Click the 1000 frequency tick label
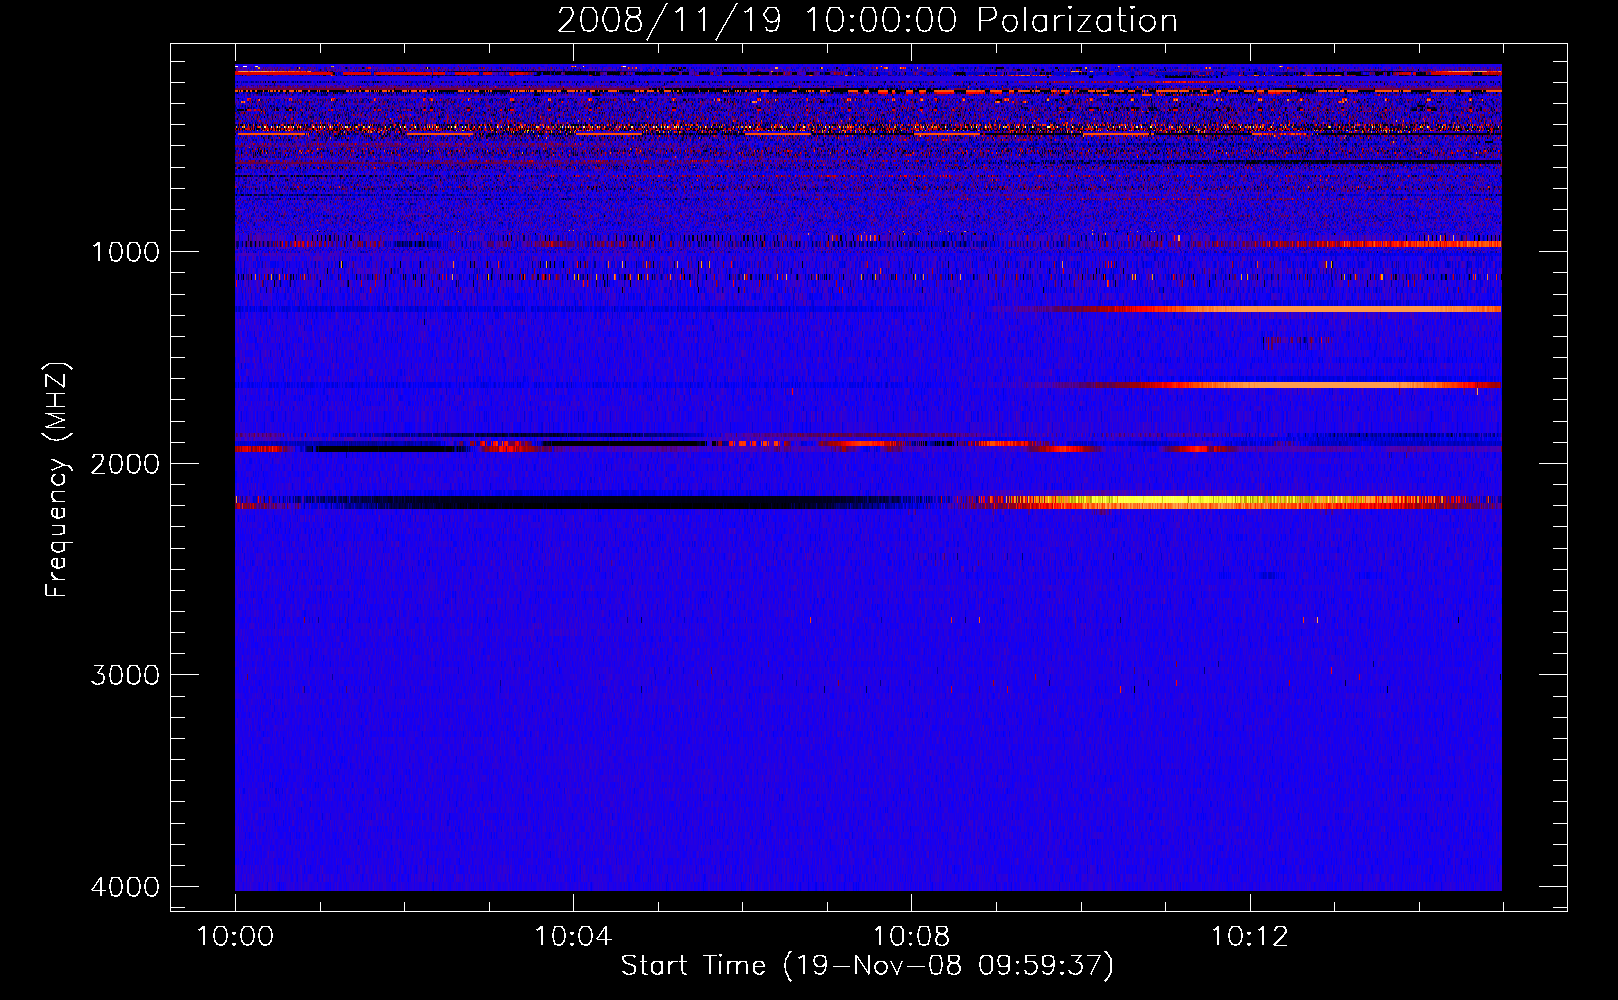This screenshot has width=1618, height=1000. click(x=125, y=251)
